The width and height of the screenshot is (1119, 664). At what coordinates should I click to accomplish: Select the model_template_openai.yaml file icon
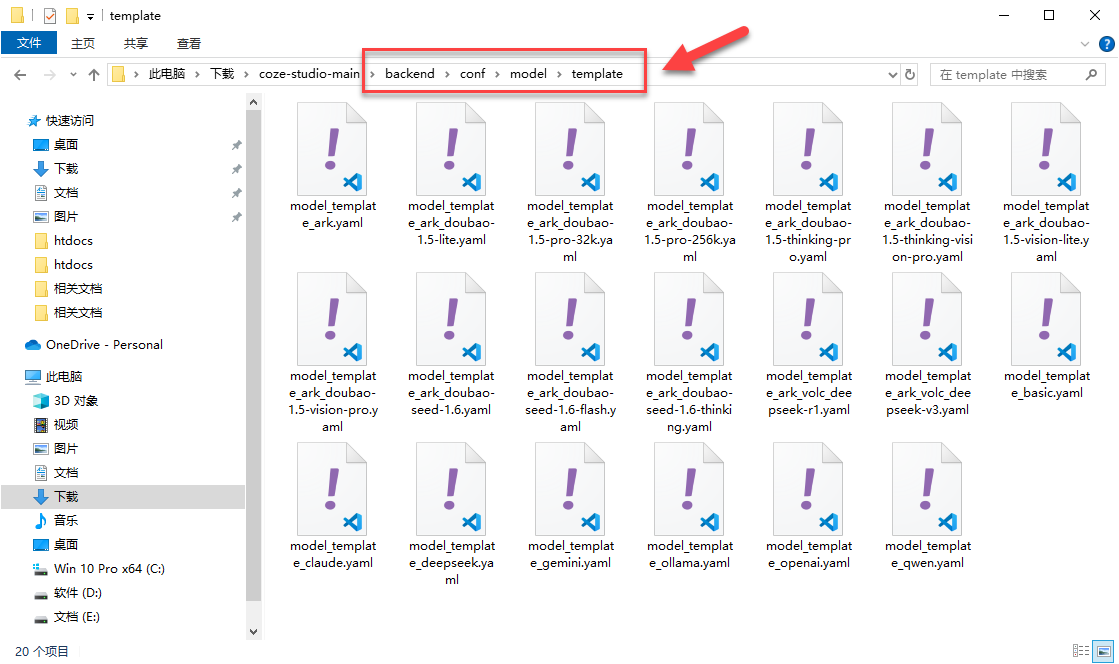pyautogui.click(x=808, y=488)
